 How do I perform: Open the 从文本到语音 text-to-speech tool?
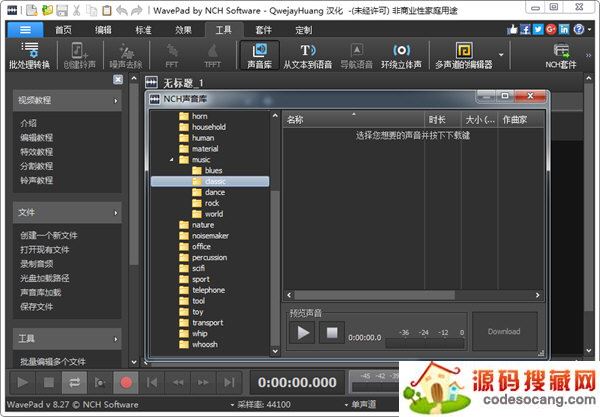(308, 56)
